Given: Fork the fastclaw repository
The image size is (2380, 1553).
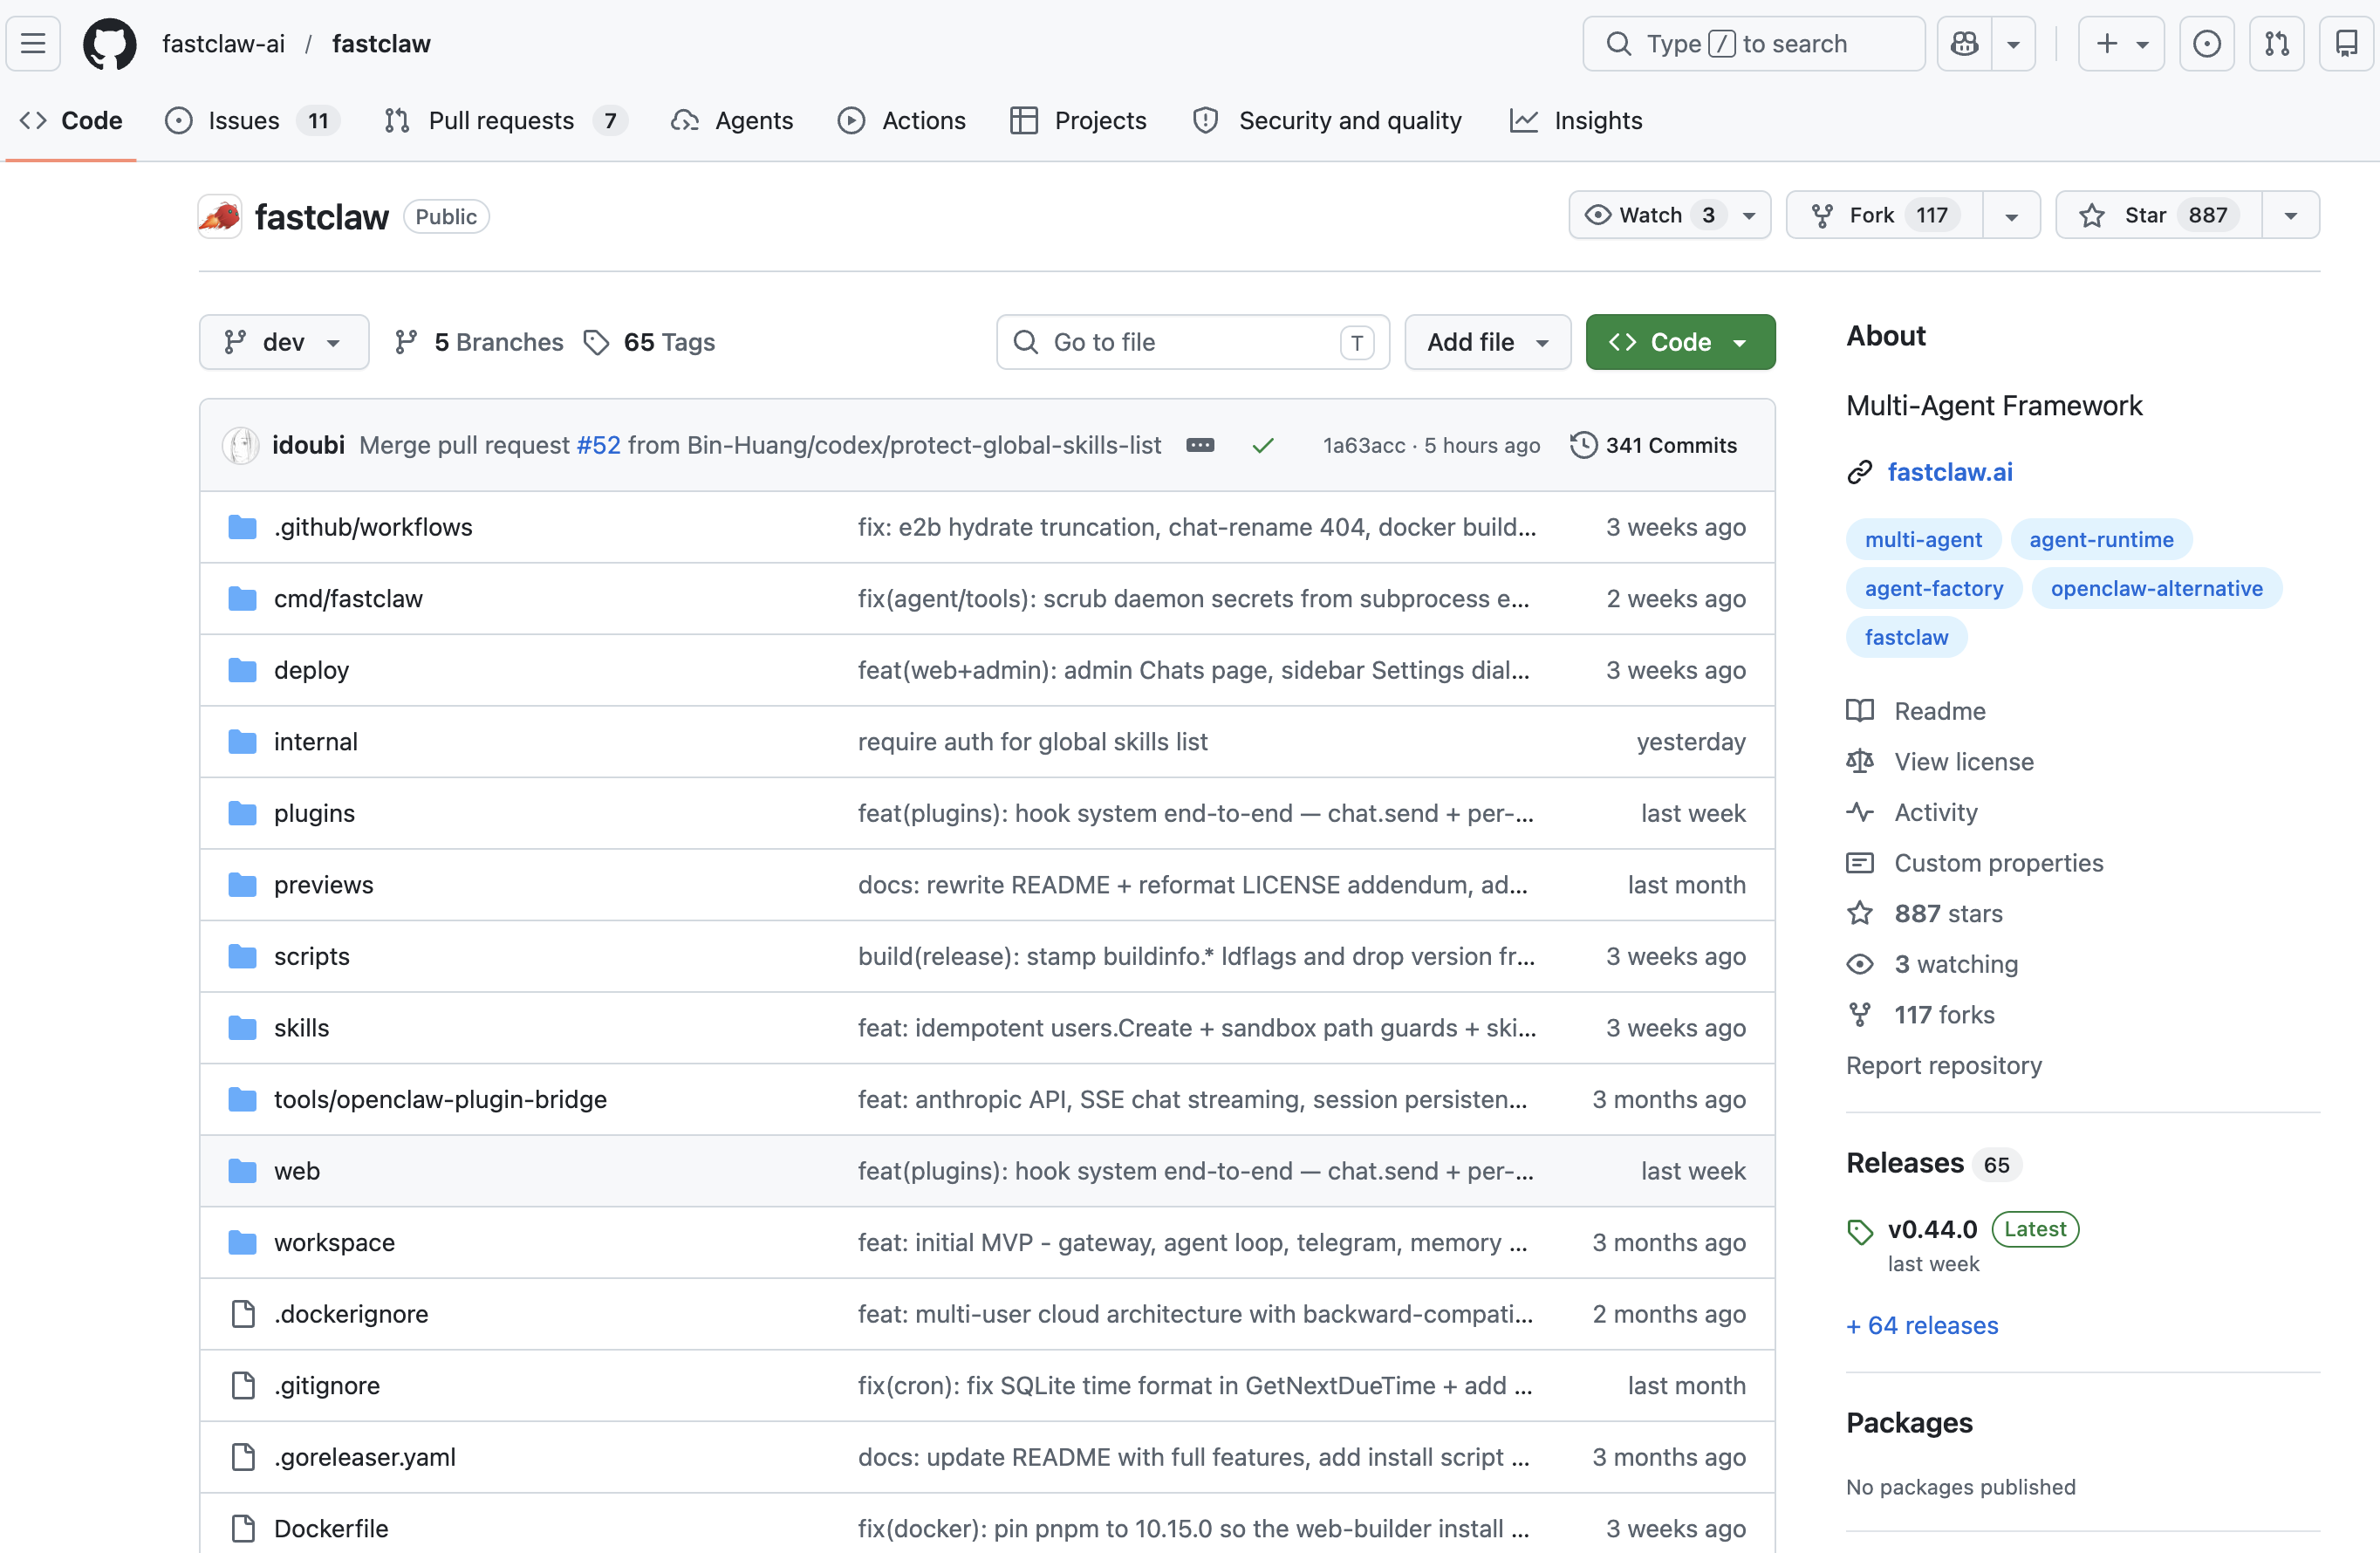Looking at the screenshot, I should coord(1884,216).
